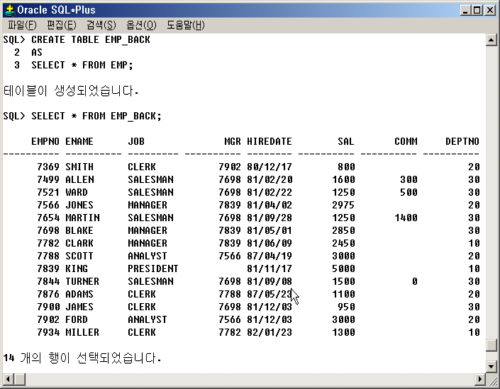Open the 도움말(H) menu
The image size is (500, 389).
pyautogui.click(x=186, y=25)
